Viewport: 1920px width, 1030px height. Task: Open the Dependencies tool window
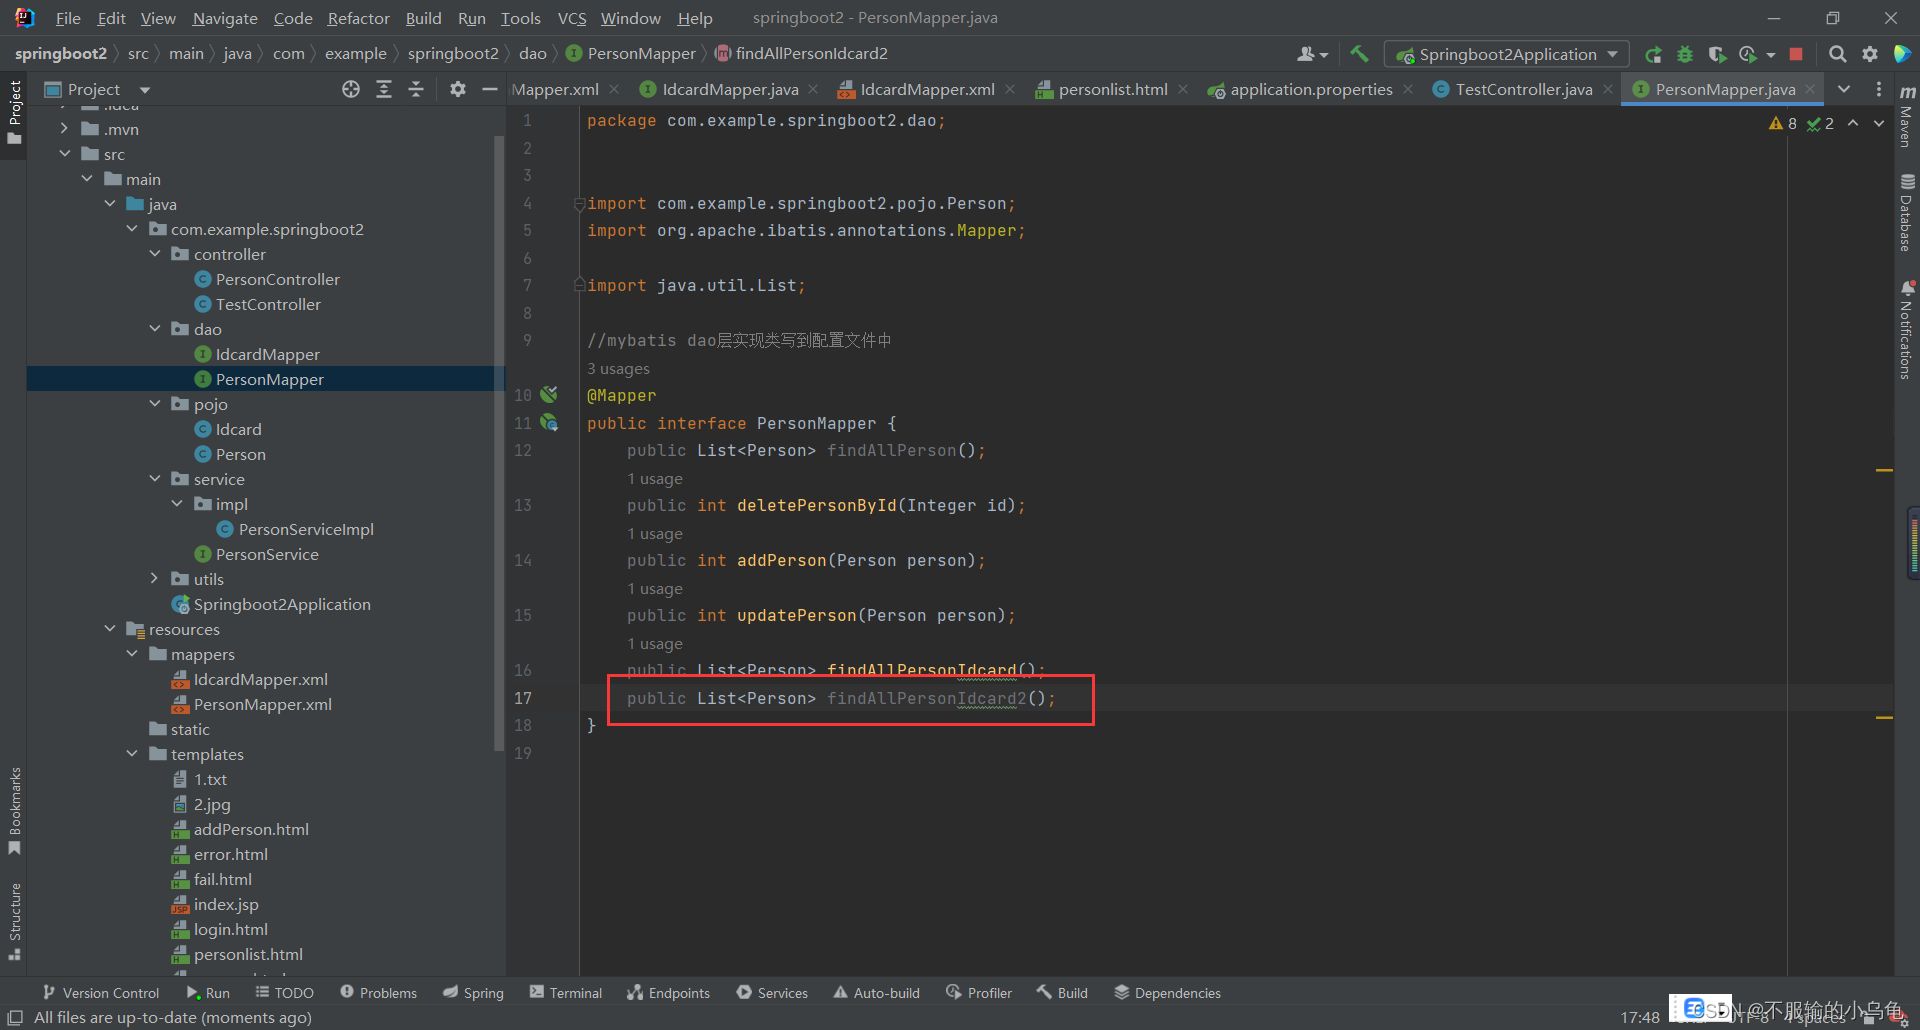point(1167,993)
